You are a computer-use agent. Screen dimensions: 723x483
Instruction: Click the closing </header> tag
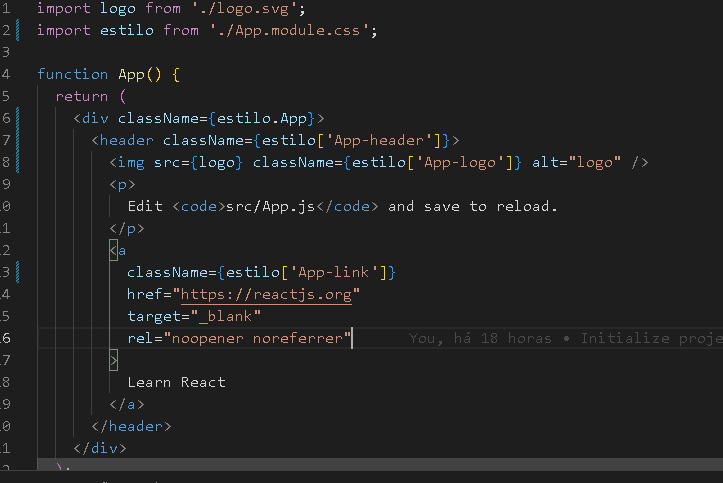[131, 426]
